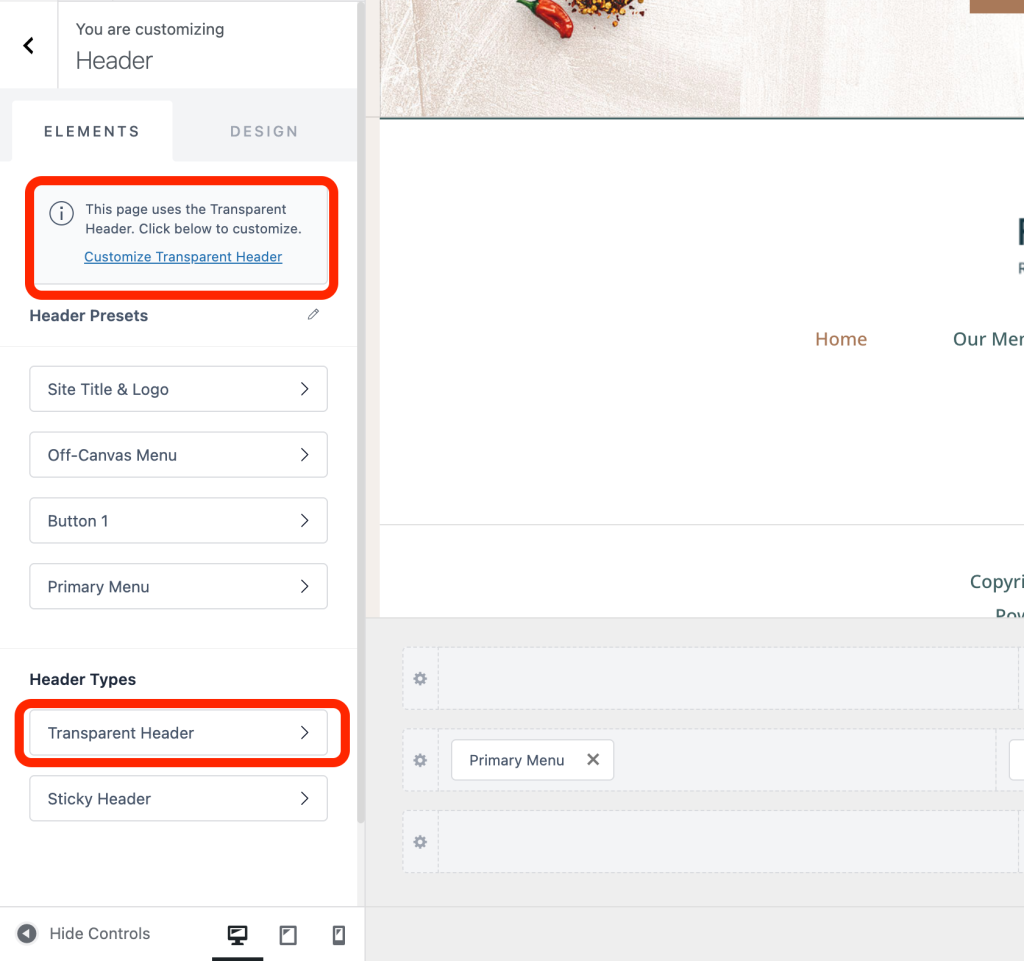The image size is (1024, 961).
Task: Open Button 1 element settings
Action: [x=178, y=521]
